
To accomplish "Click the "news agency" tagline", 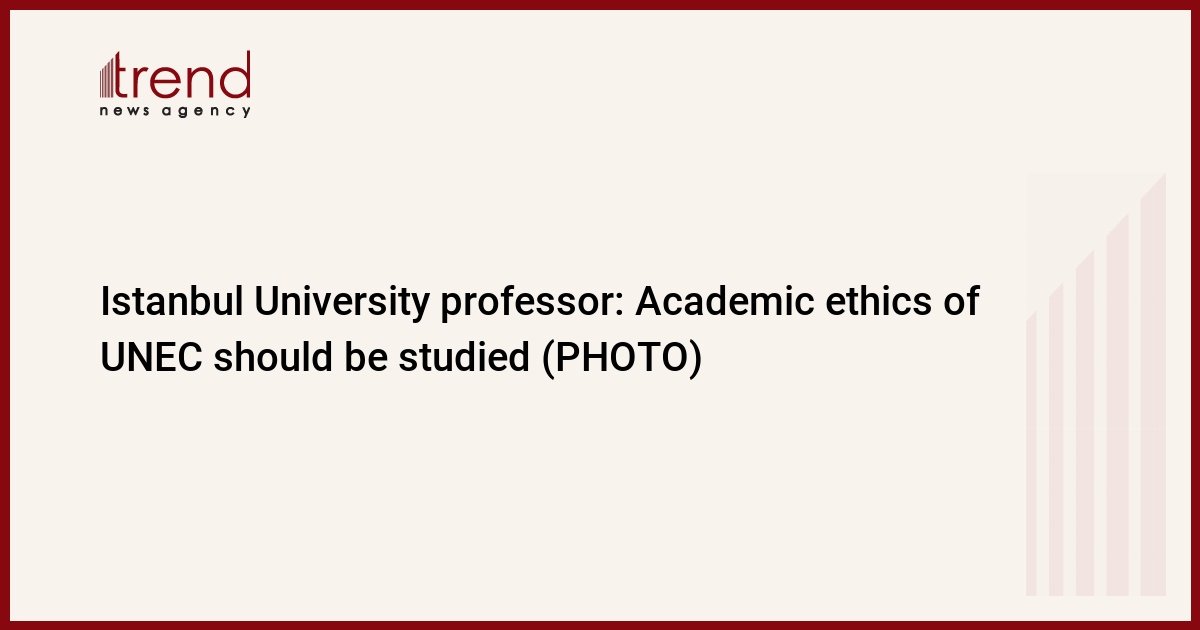I will tap(175, 111).
